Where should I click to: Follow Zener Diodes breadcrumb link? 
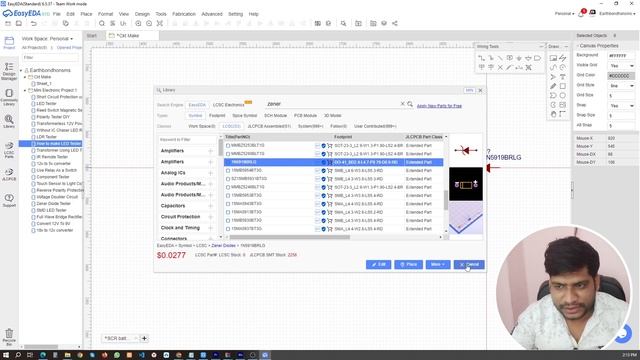[224, 246]
